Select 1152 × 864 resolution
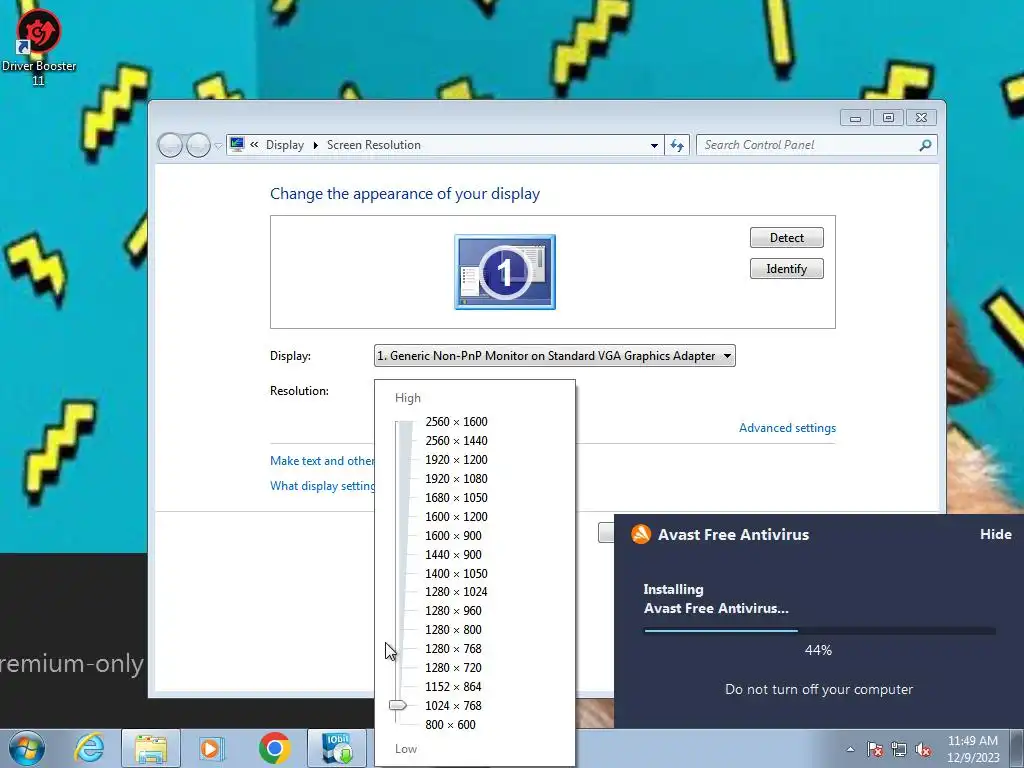 [453, 686]
